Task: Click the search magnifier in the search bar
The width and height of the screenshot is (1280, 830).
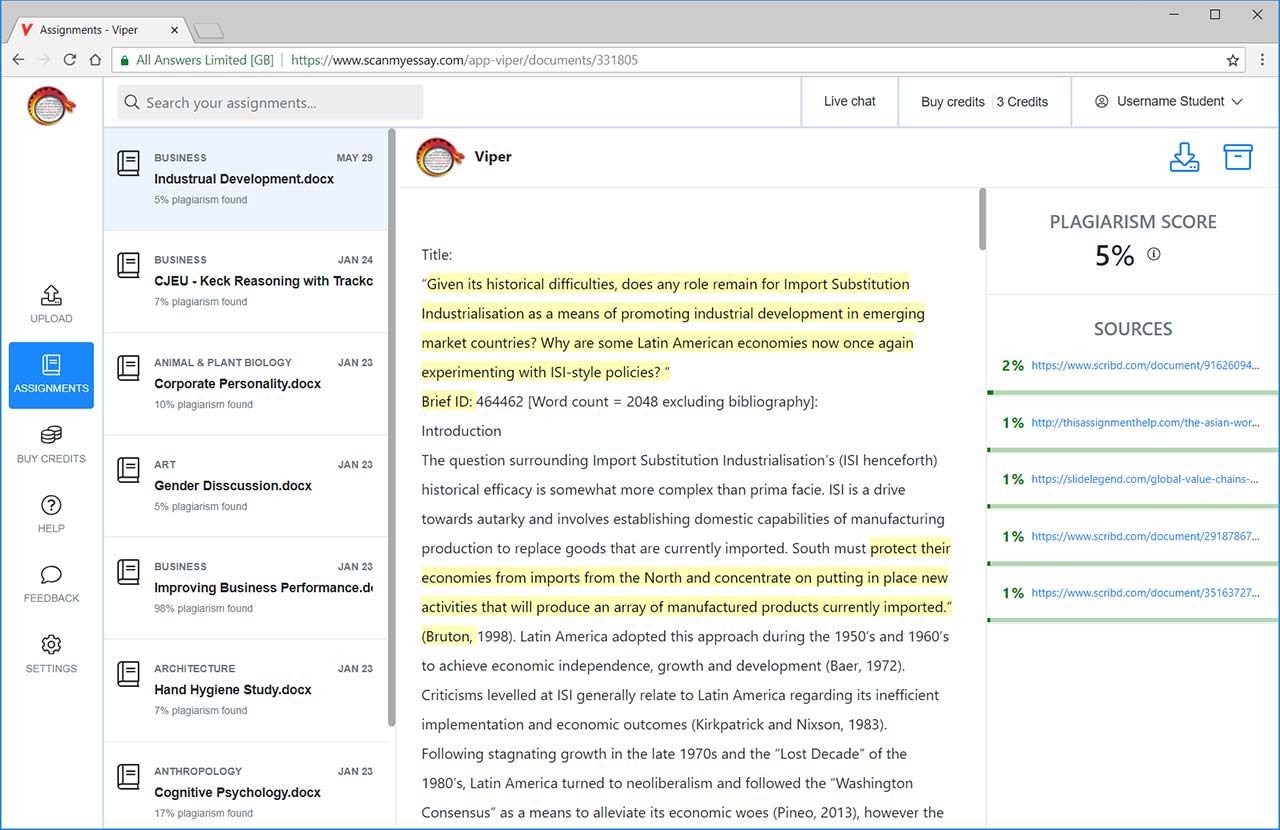Action: click(131, 102)
